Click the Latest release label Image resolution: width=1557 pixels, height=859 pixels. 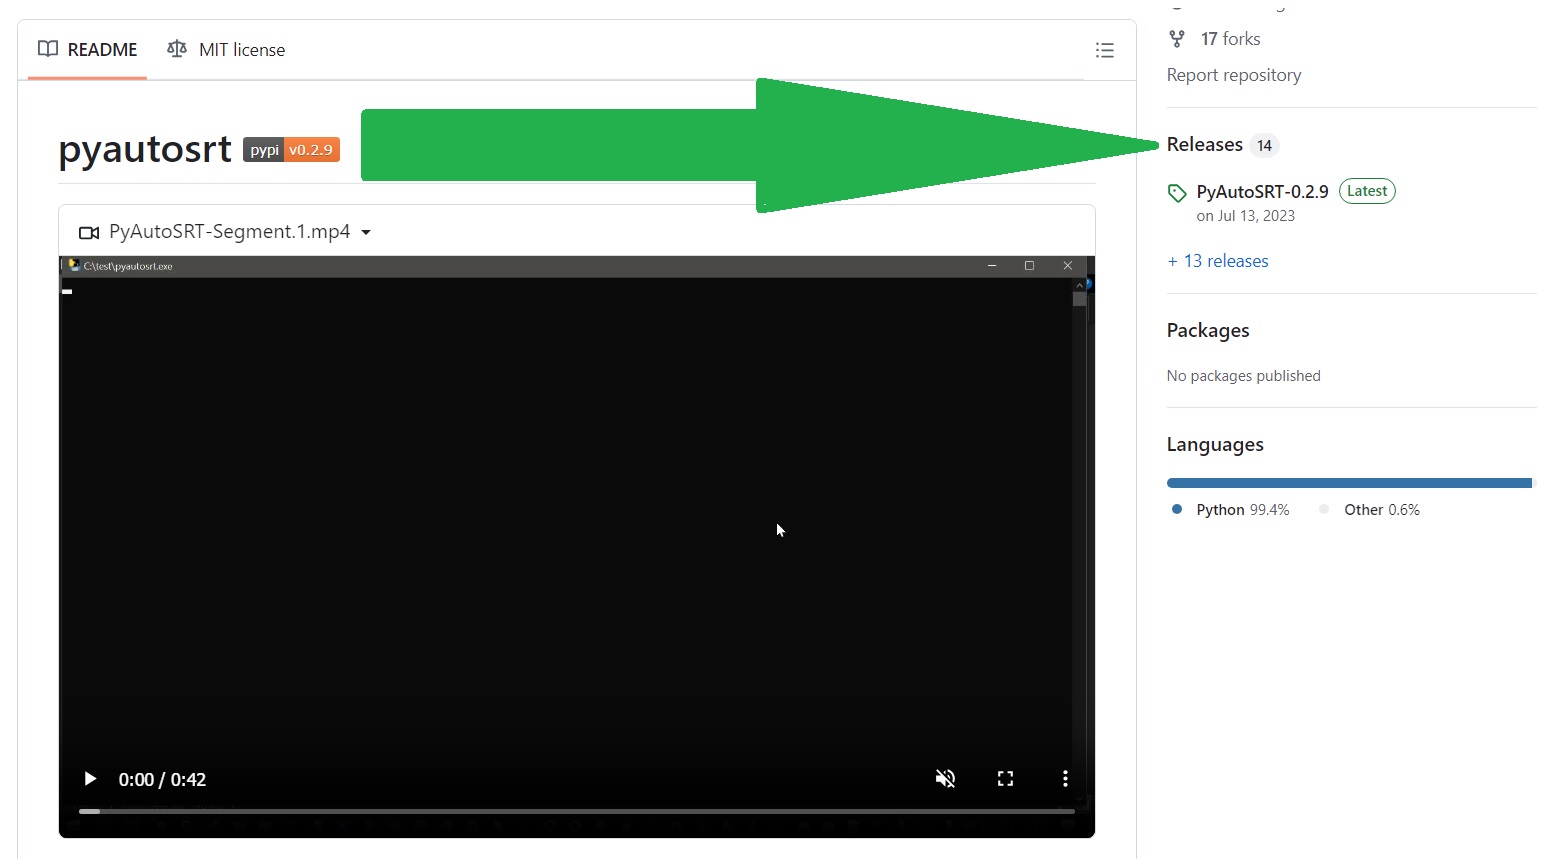click(1367, 191)
